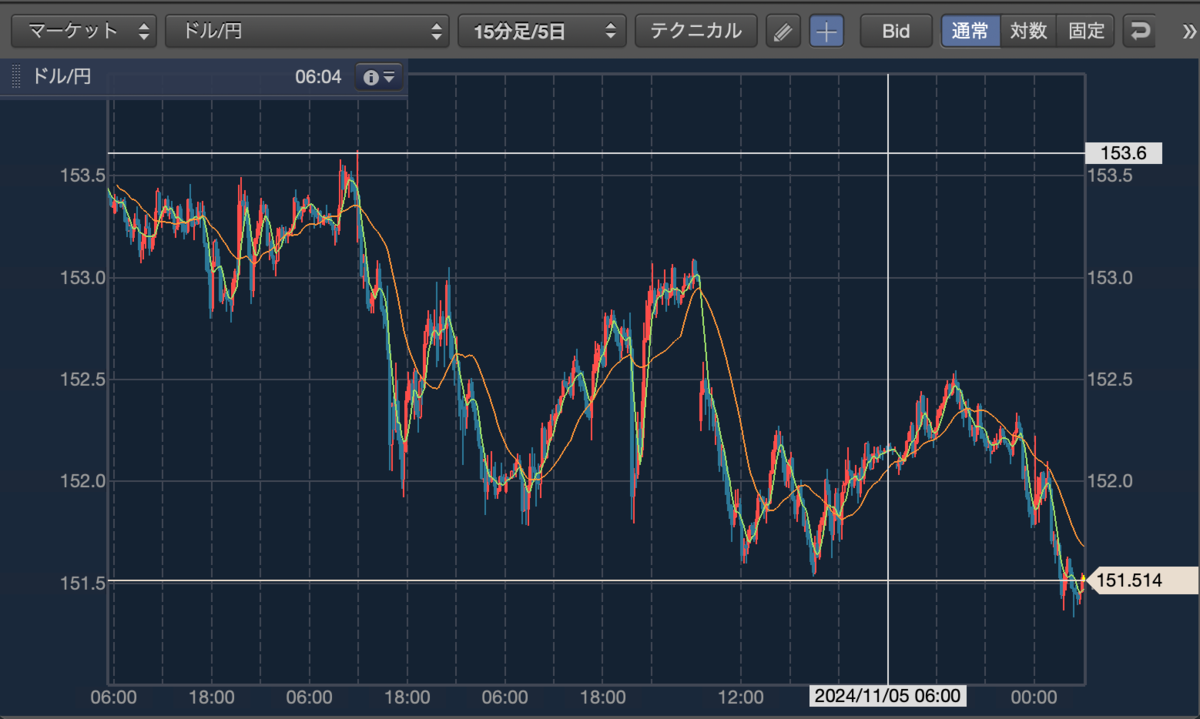Click the 06:04 time in panel header
Viewport: 1200px width, 719px height.
(x=318, y=77)
